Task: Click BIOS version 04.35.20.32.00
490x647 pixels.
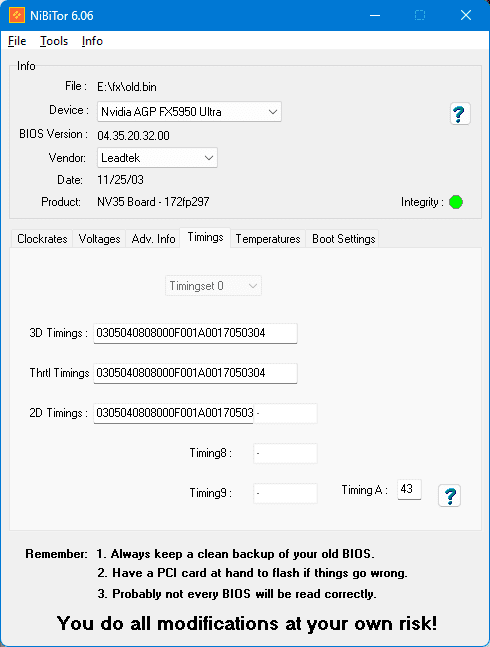Action: click(x=133, y=136)
